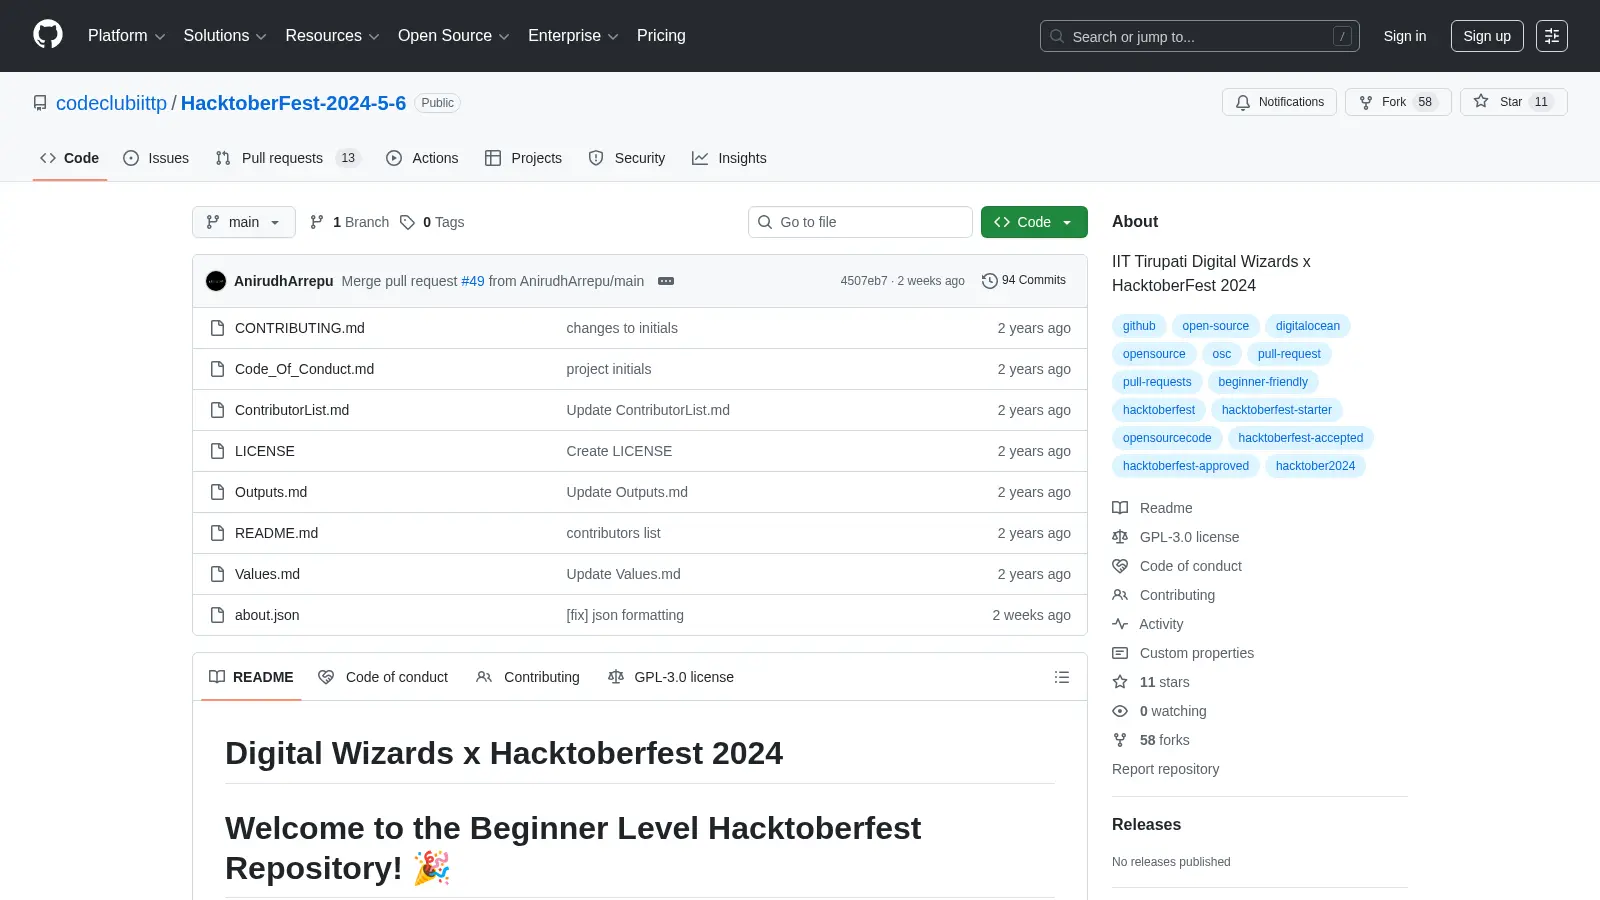Open the Actions tab

[x=422, y=158]
